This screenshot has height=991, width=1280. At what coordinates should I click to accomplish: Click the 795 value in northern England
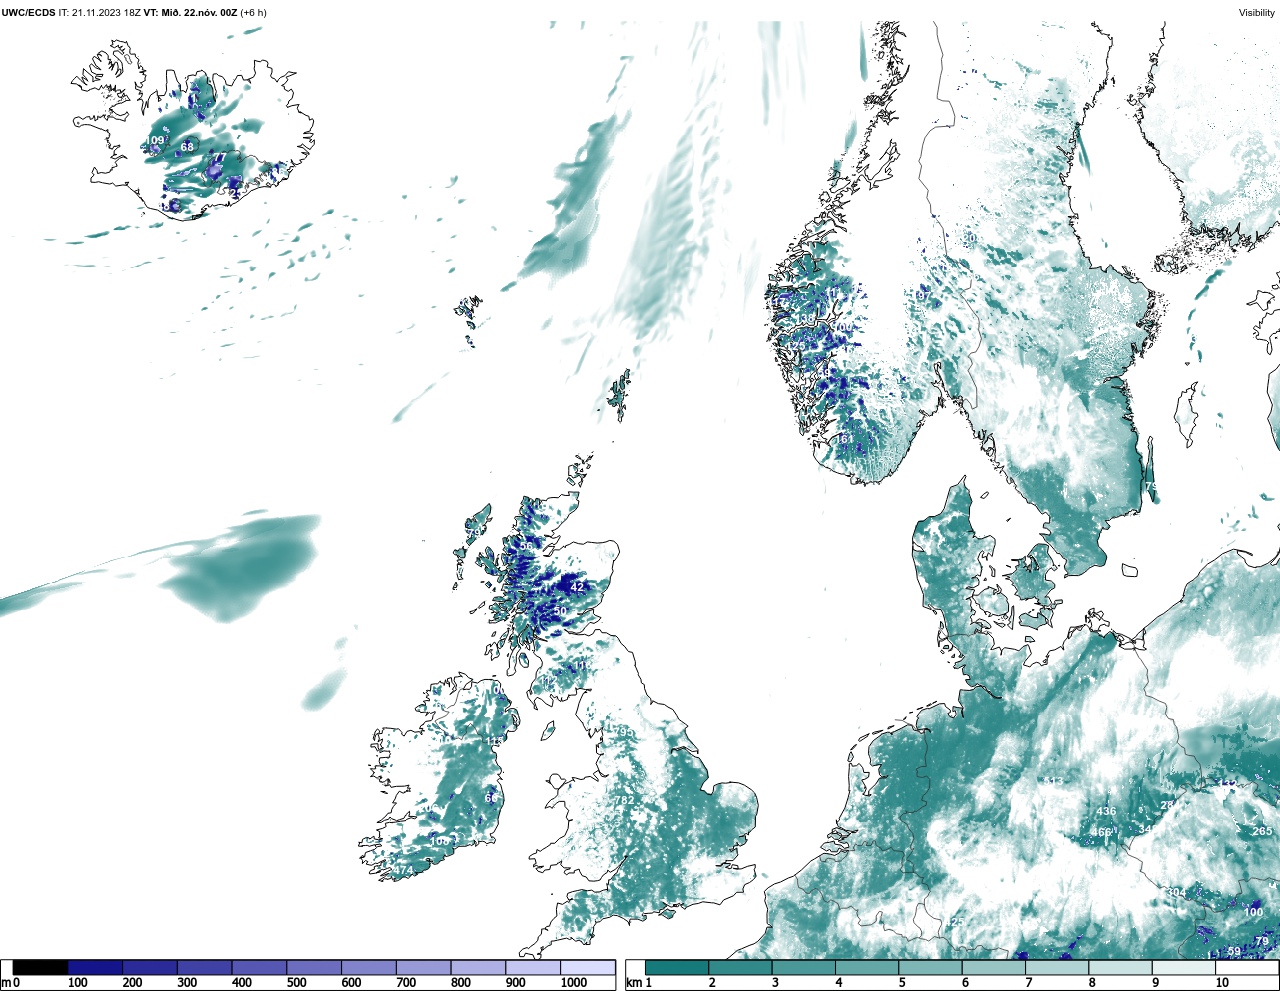[x=624, y=732]
